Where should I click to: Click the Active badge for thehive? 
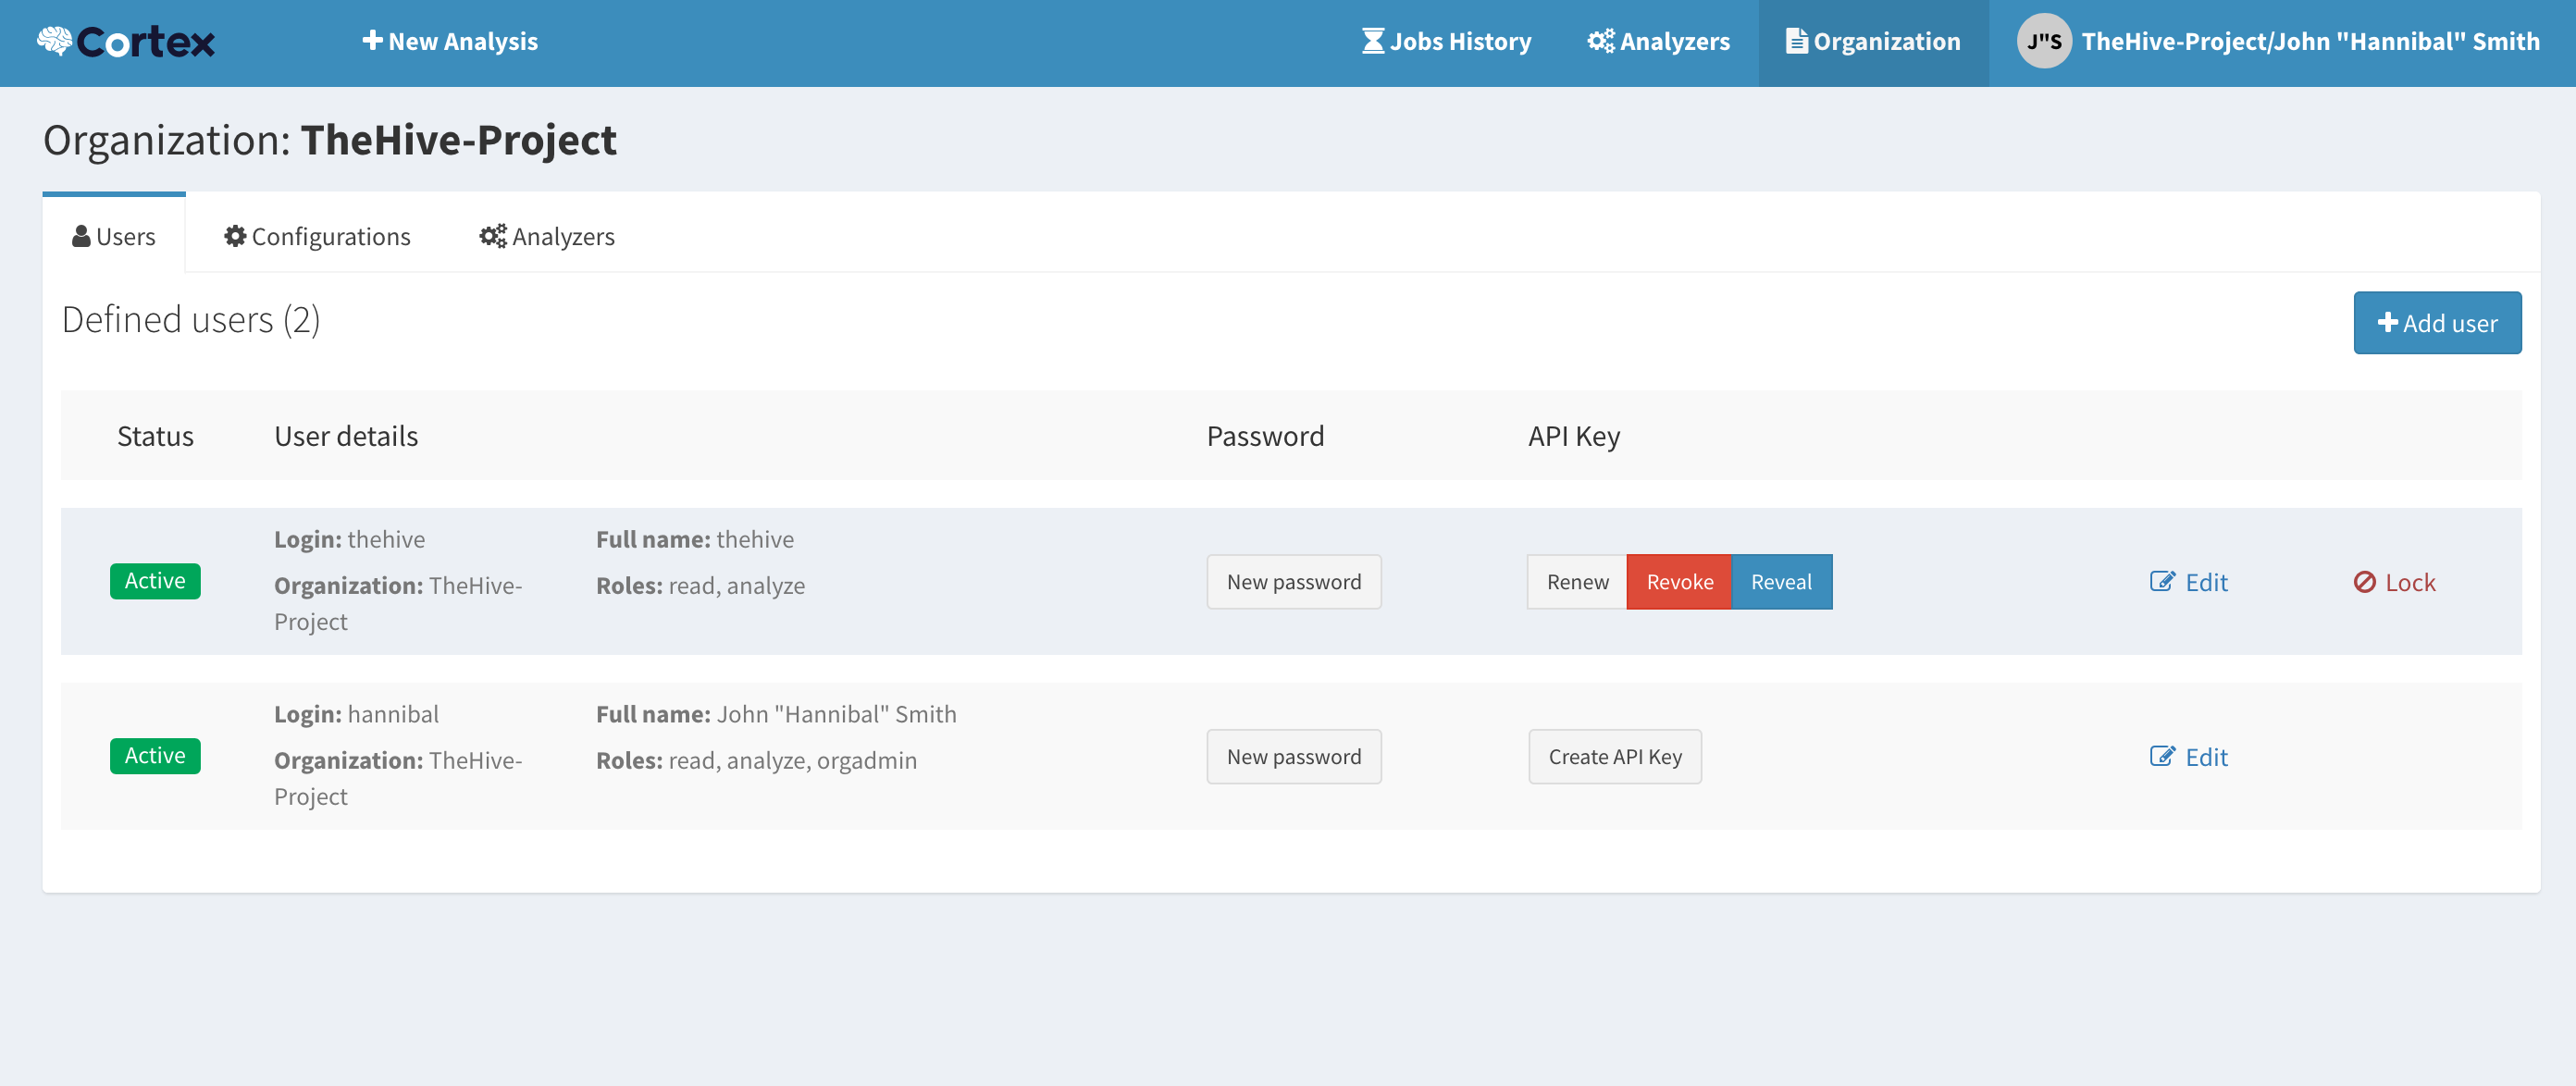coord(155,581)
